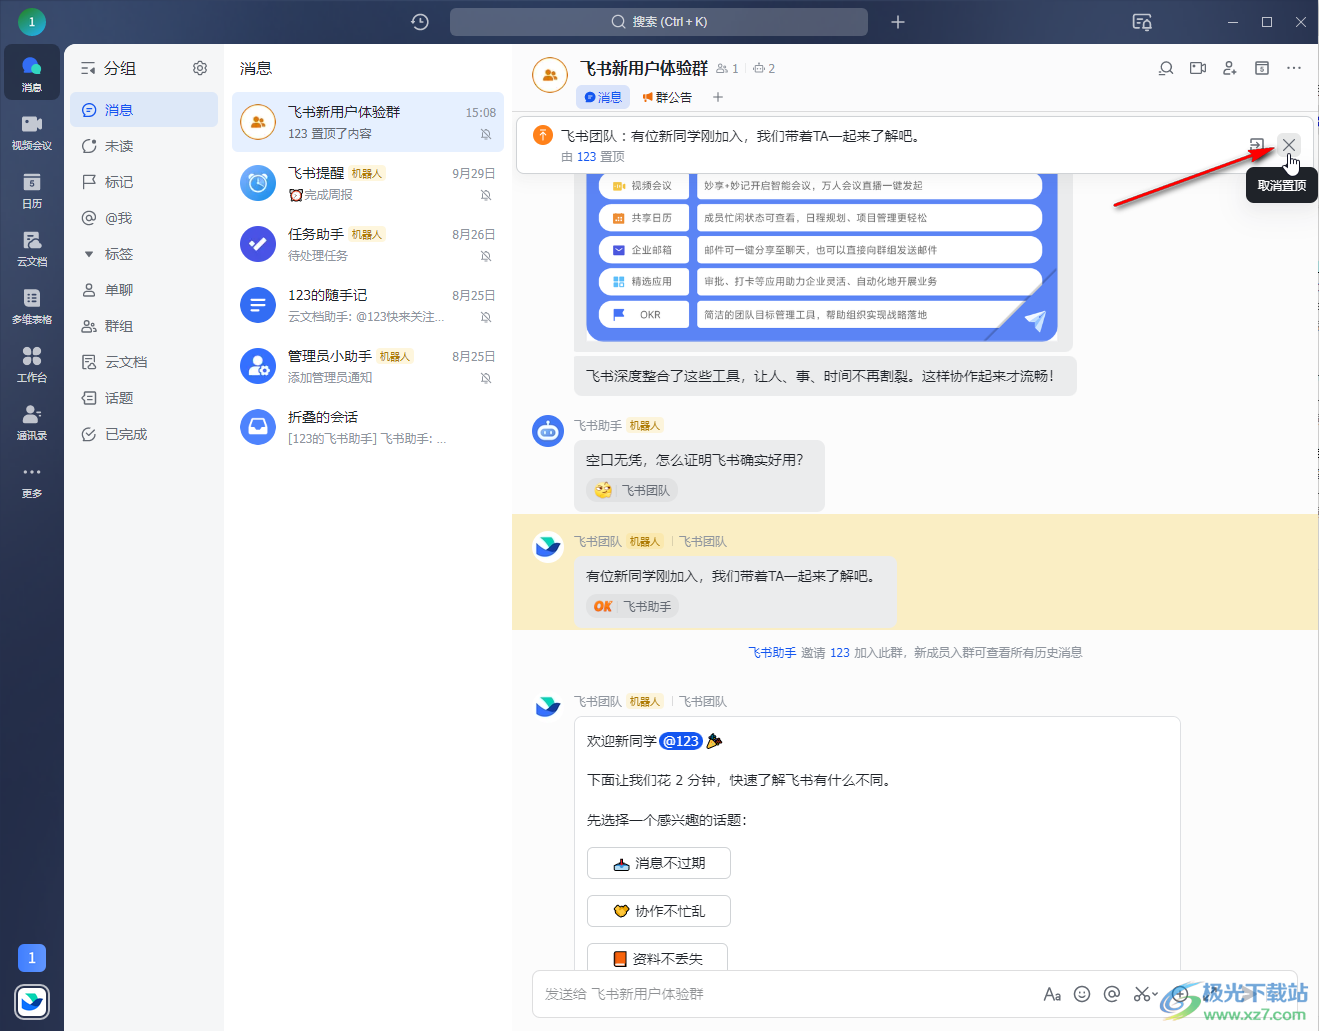The width and height of the screenshot is (1319, 1031).
Task: Insert an @ mention in the message box
Action: [x=1112, y=994]
